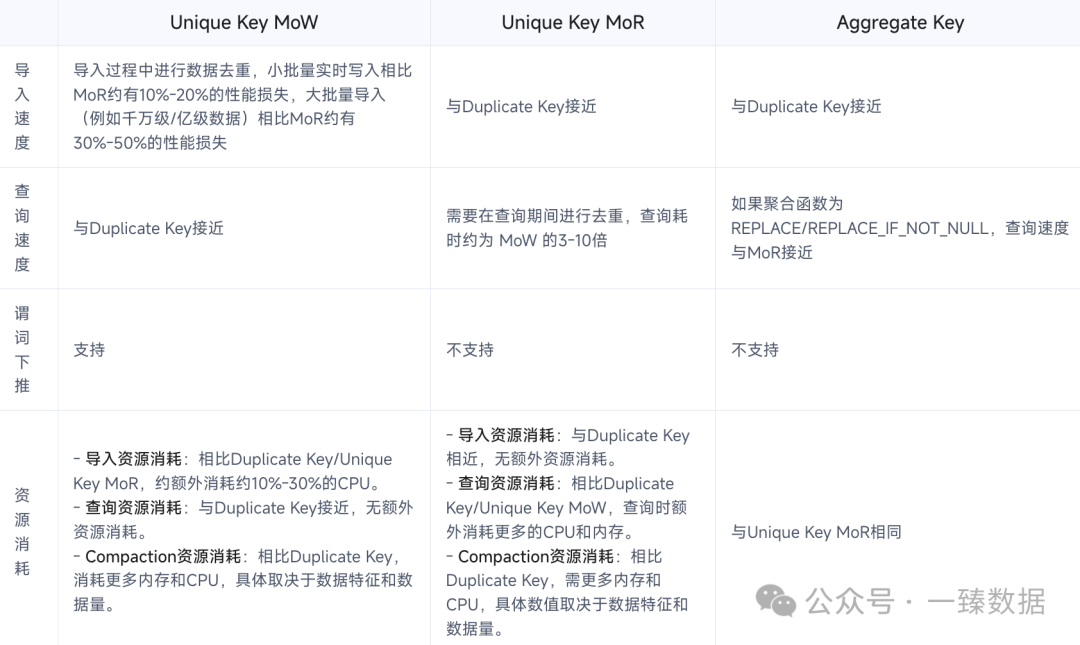Click the Unique Key MoW column header
The width and height of the screenshot is (1080, 645).
coord(244,23)
